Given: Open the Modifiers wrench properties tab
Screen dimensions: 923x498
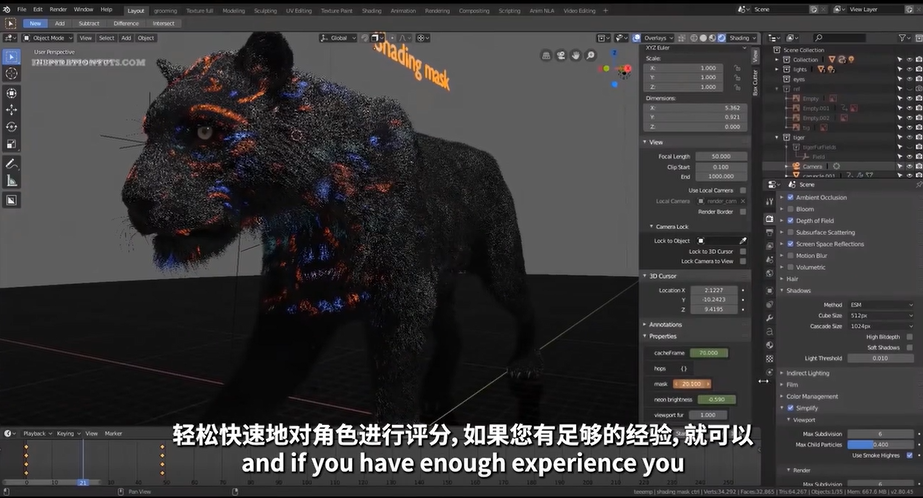Looking at the screenshot, I should 769,318.
